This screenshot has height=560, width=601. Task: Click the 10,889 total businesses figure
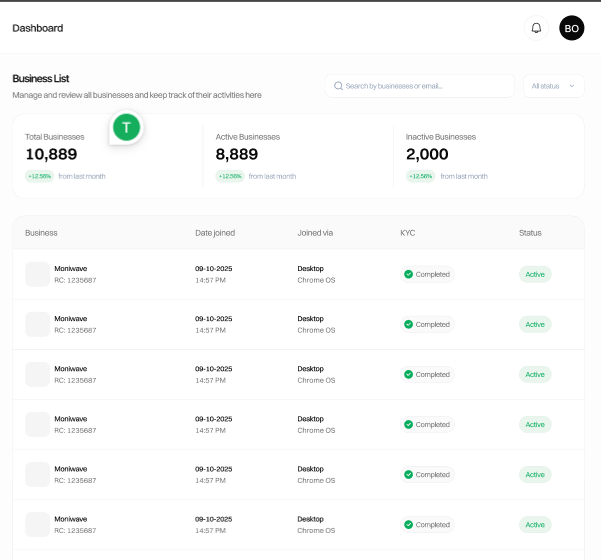(51, 154)
